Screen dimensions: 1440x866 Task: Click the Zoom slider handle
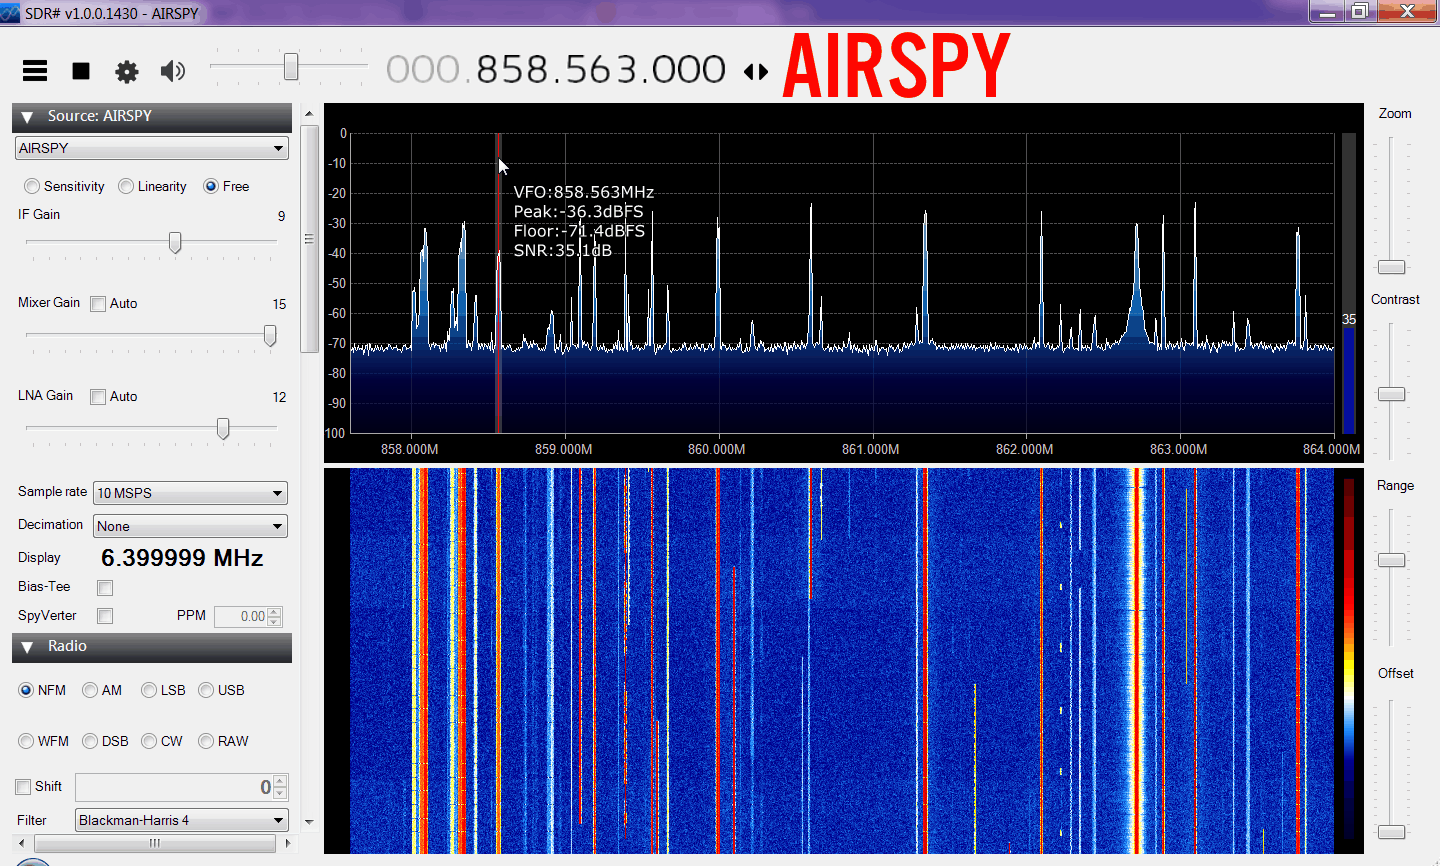coord(1391,267)
